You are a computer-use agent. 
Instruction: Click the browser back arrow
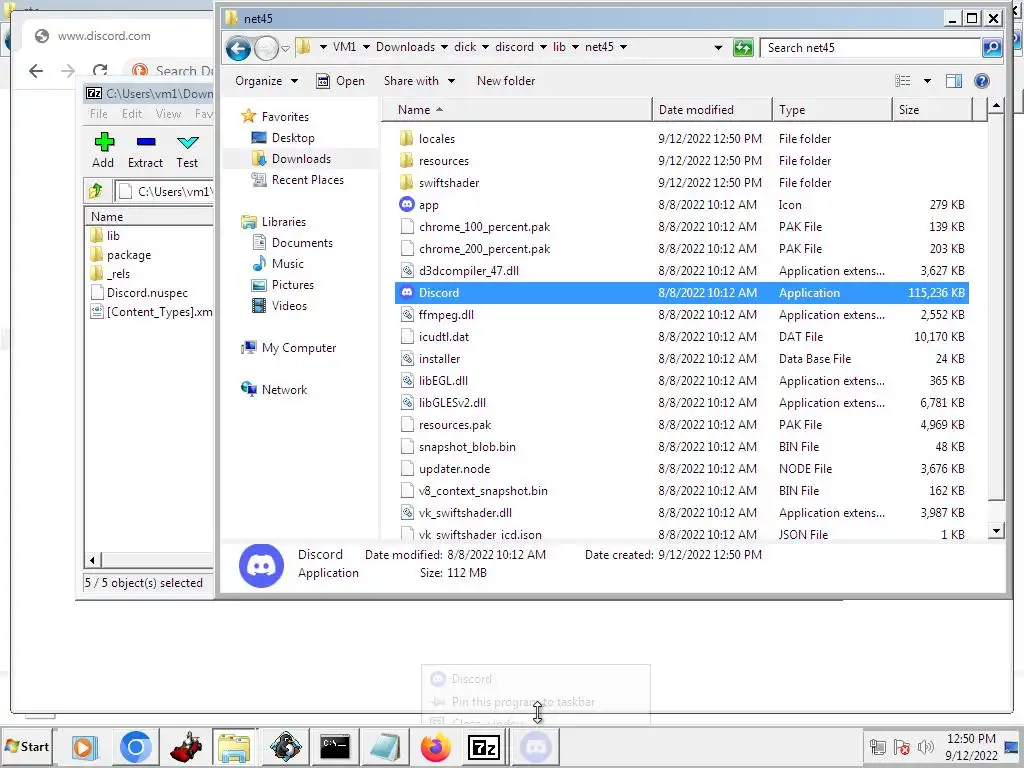pos(36,71)
